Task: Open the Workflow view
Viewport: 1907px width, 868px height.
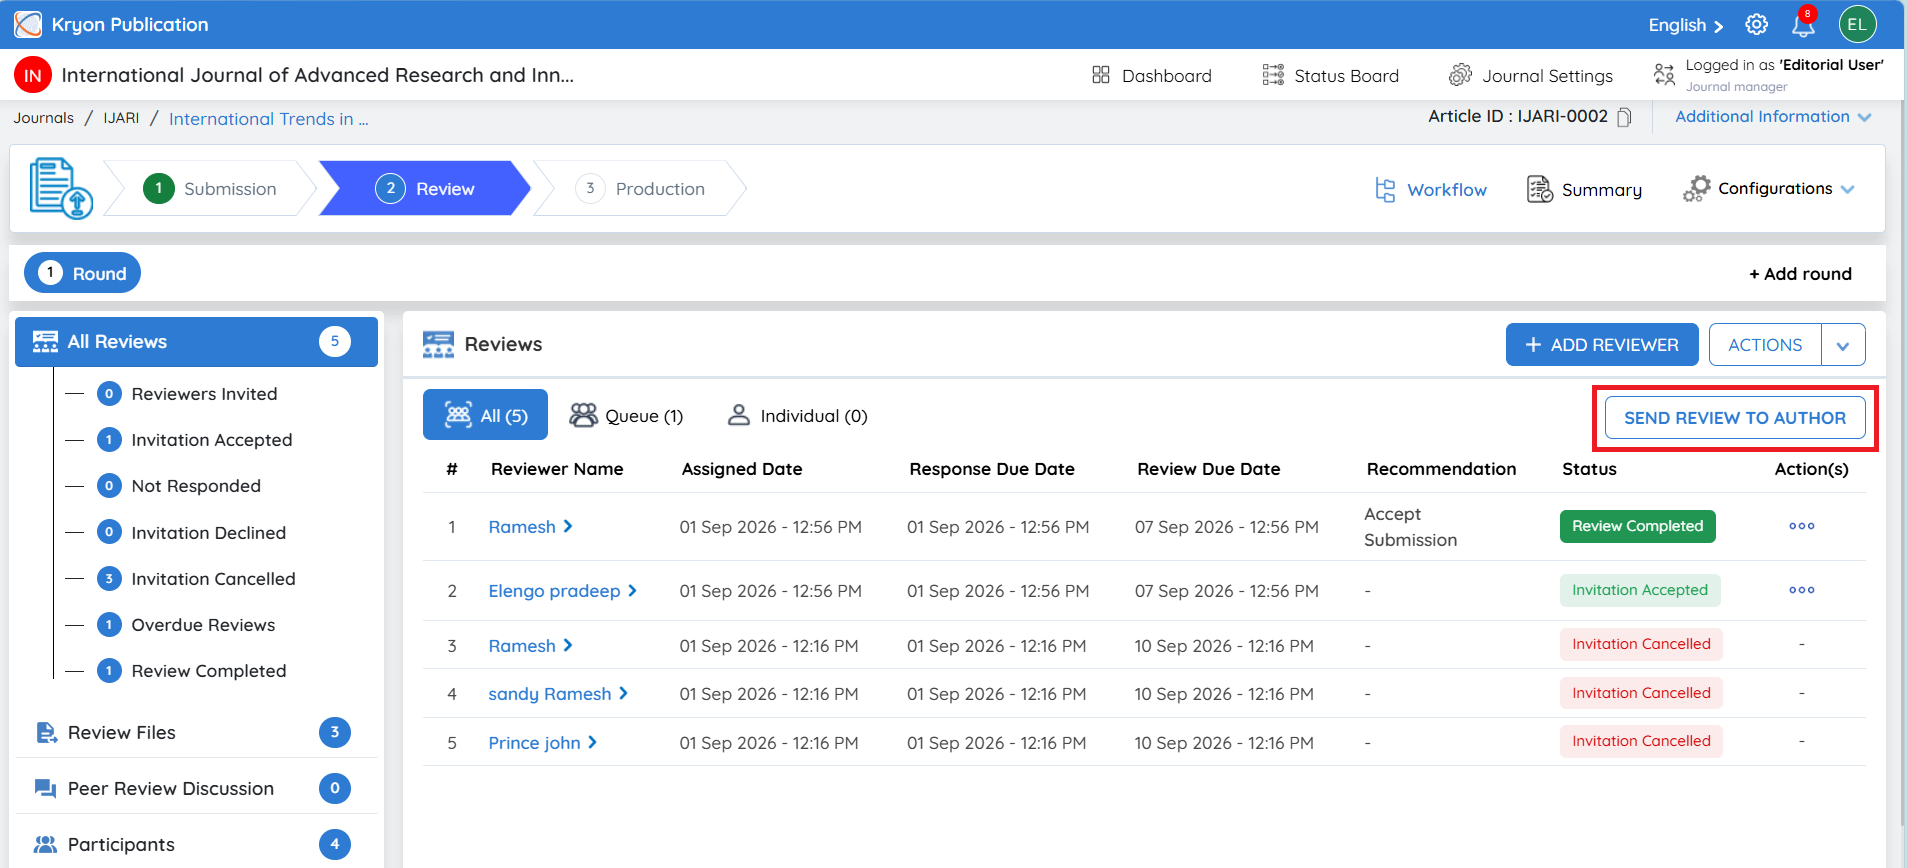Action: pos(1431,190)
